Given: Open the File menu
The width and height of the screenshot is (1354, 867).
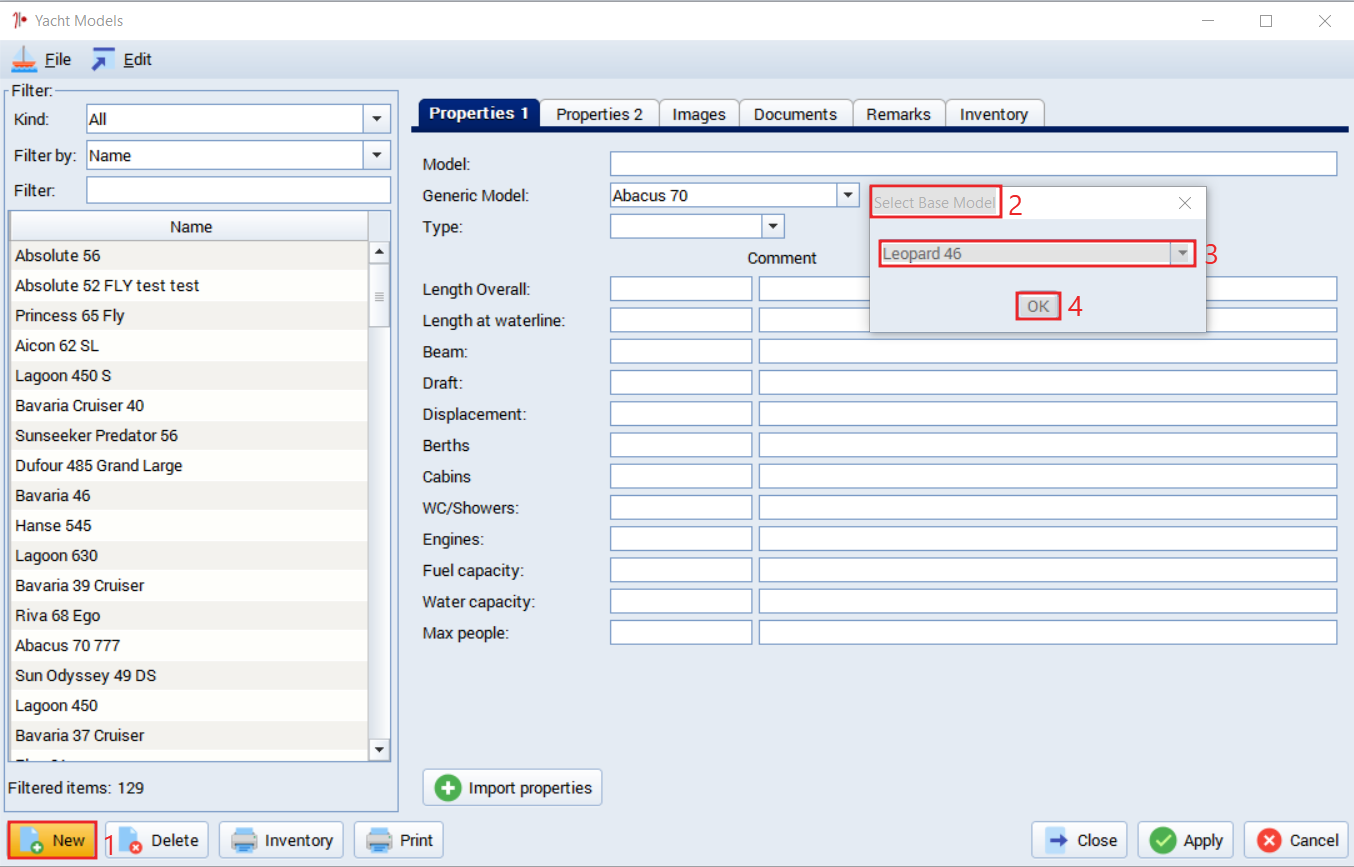Looking at the screenshot, I should 42,60.
